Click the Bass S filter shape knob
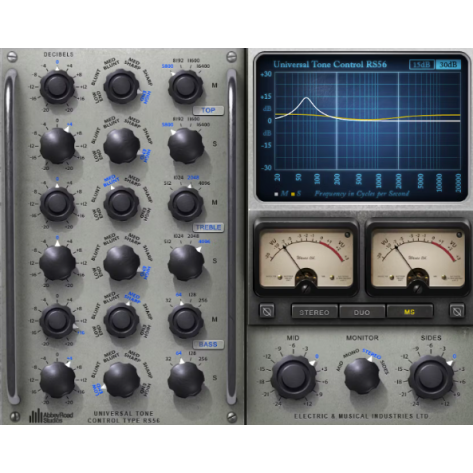 coord(121,380)
